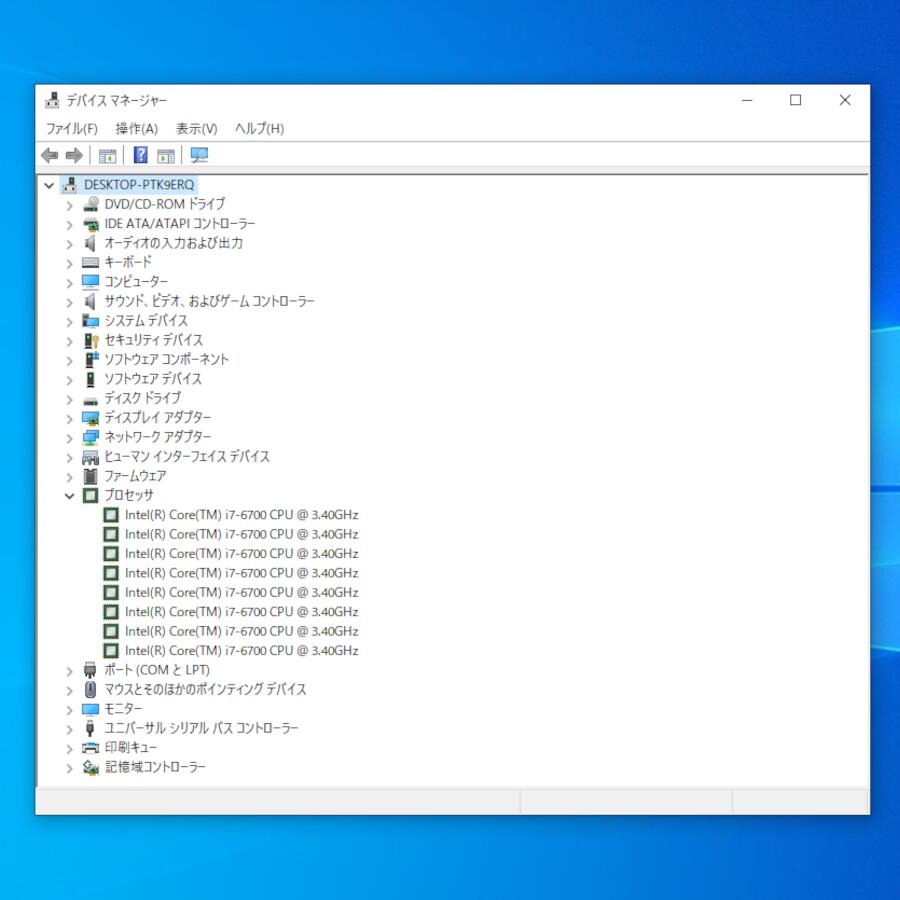Click the ファームウェア chip icon

point(91,476)
